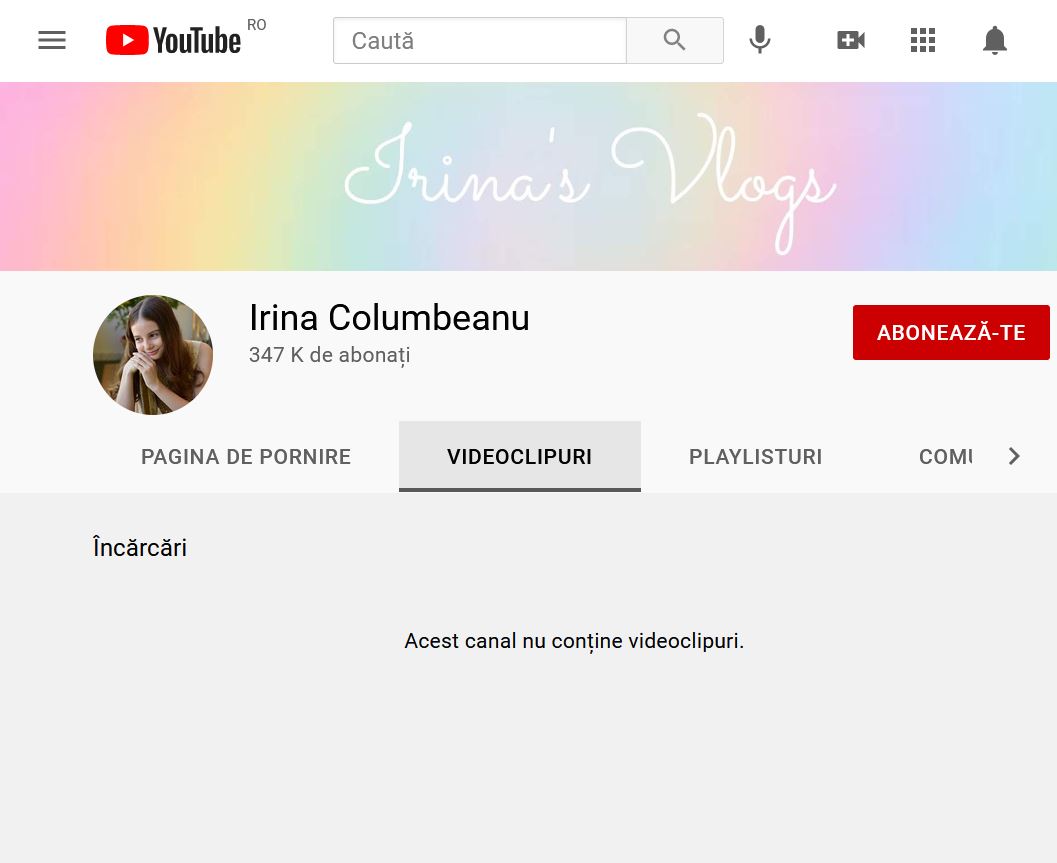
Task: Switch to the PAGINA DE PORNIRE tab
Action: click(x=246, y=457)
